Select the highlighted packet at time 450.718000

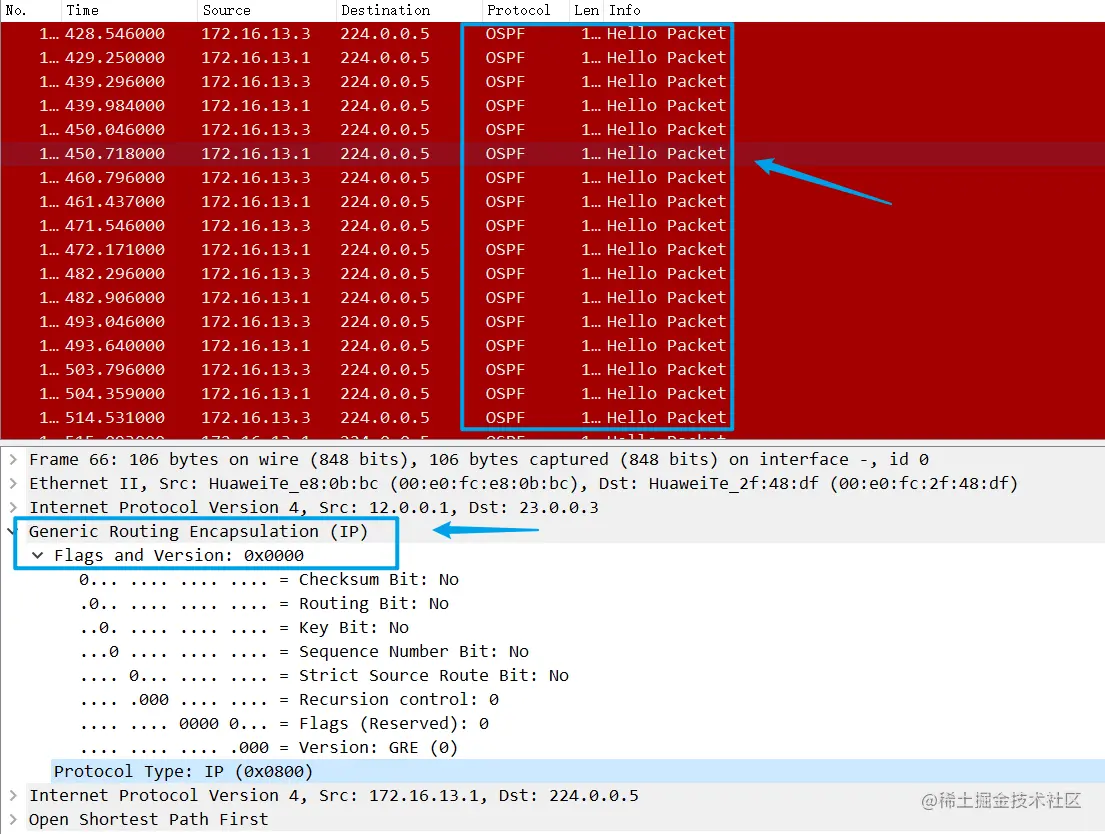point(552,154)
